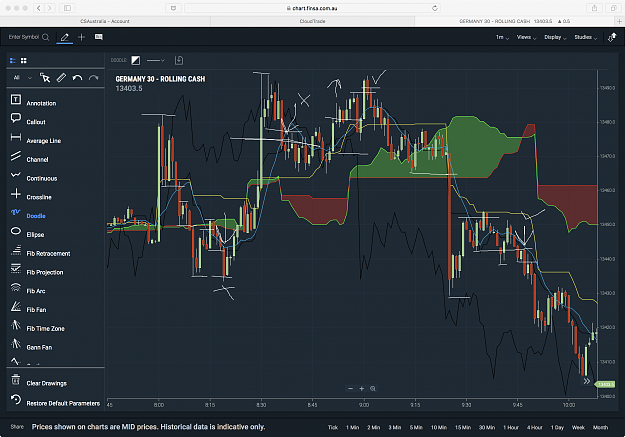The image size is (625, 437).
Task: Open the All tools filter dropdown
Action: (x=22, y=78)
